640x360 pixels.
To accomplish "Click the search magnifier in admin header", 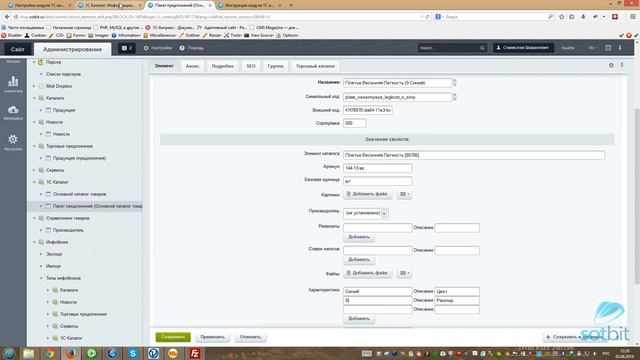I will click(x=482, y=48).
